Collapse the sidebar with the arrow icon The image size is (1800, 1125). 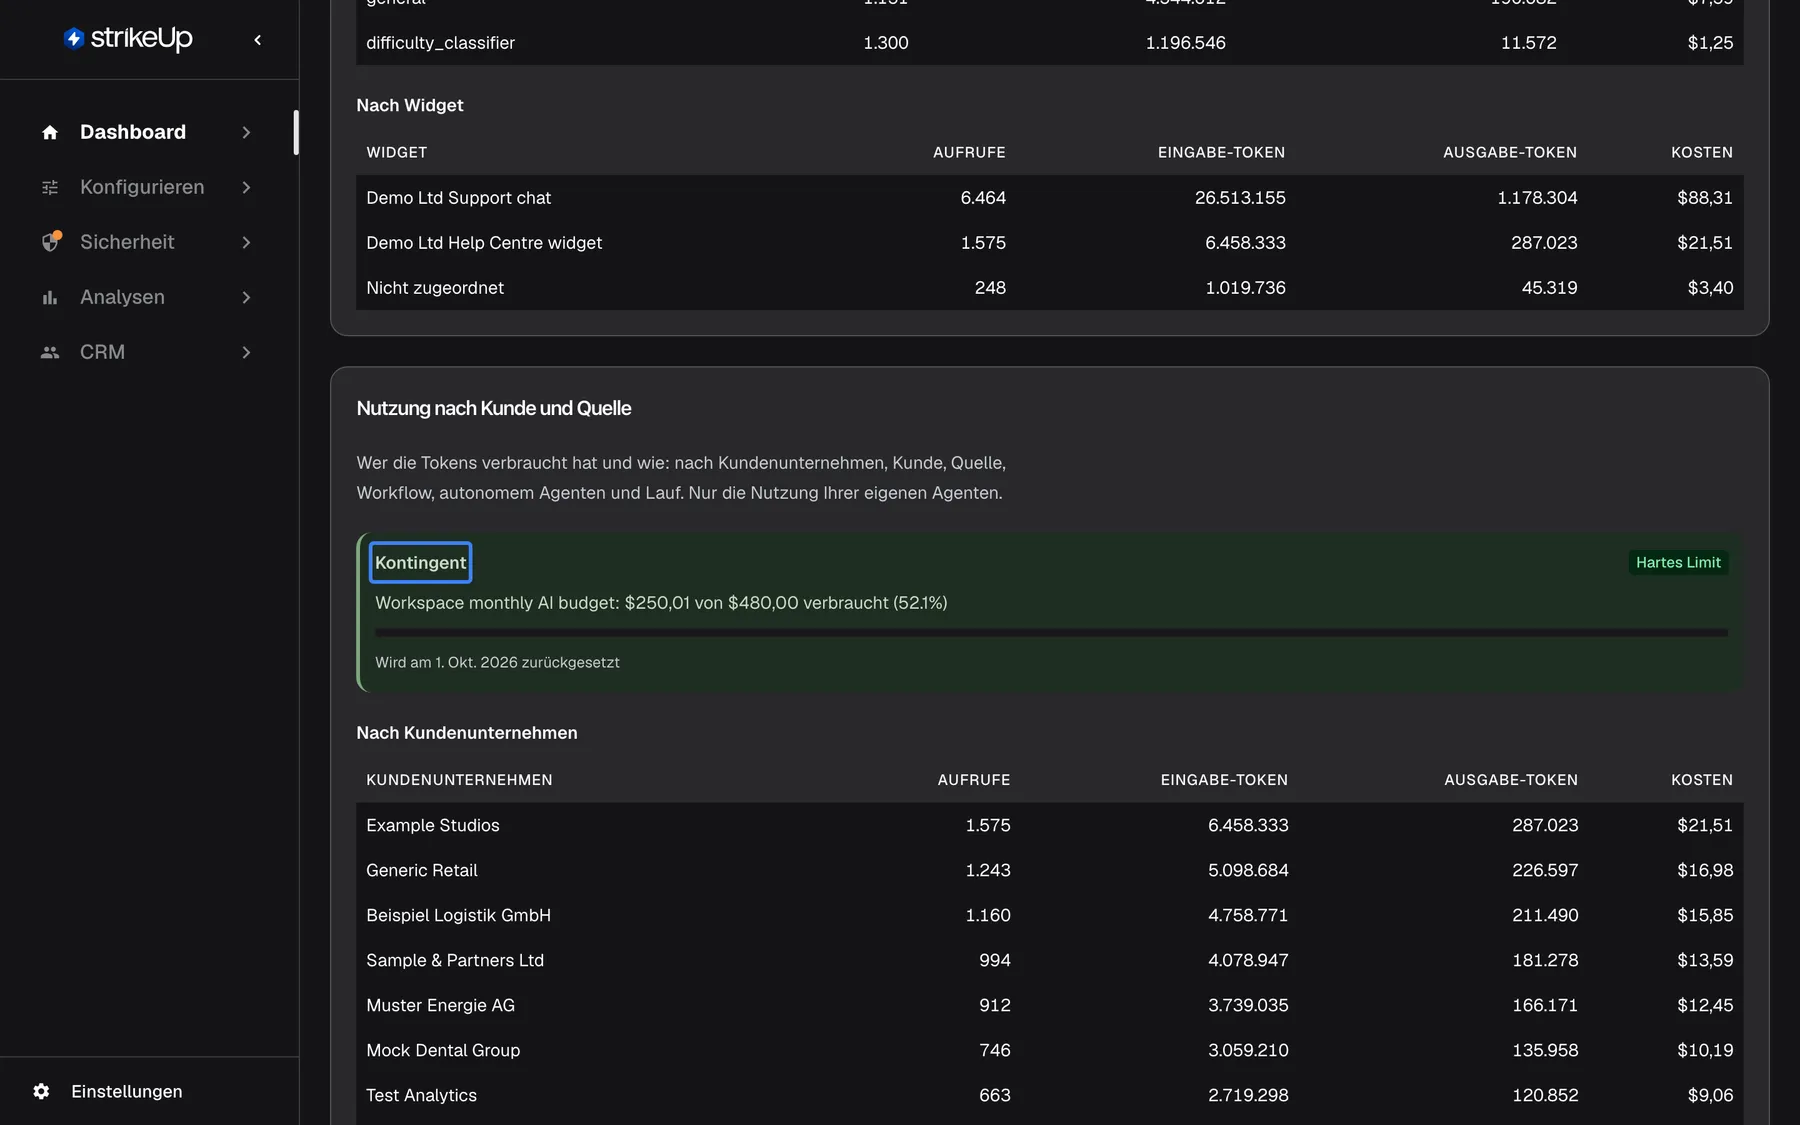pos(258,40)
